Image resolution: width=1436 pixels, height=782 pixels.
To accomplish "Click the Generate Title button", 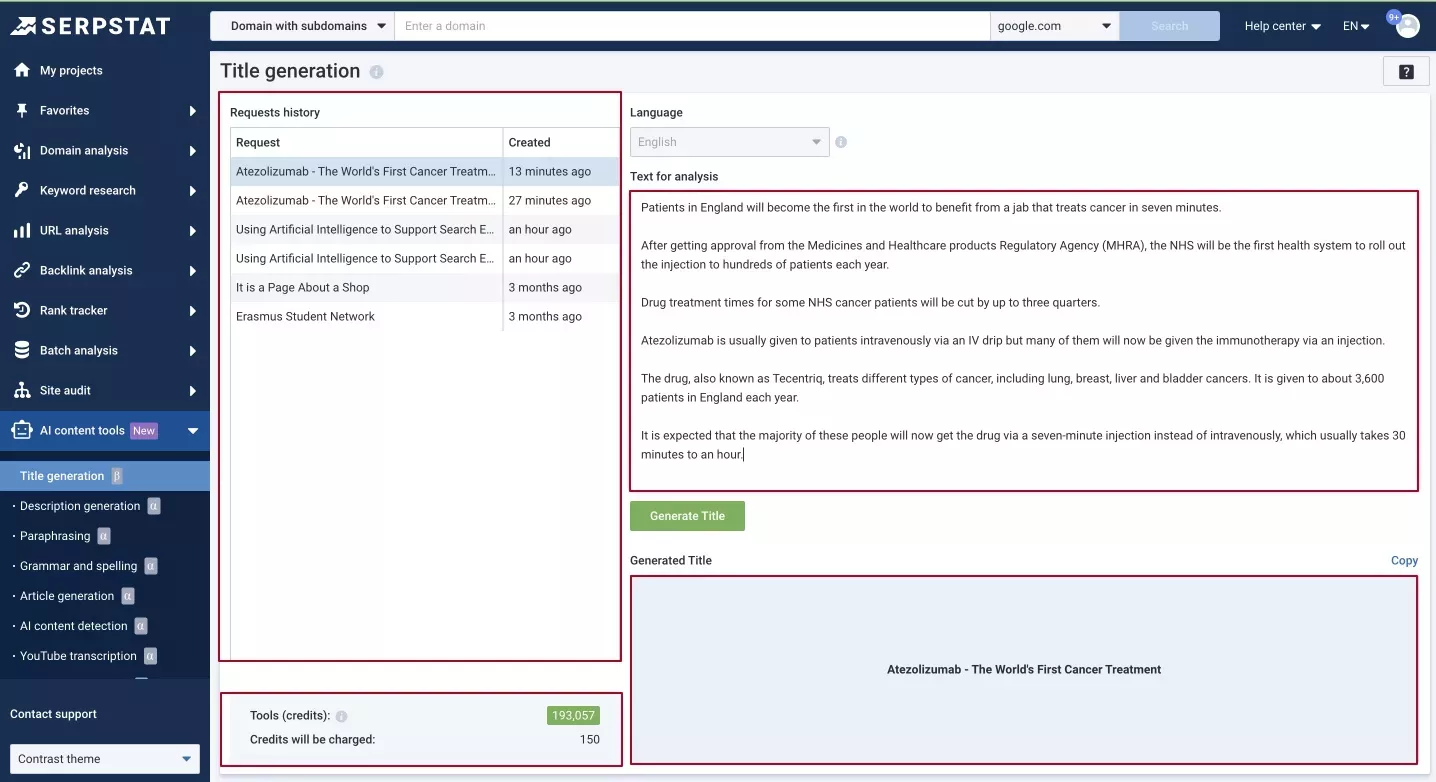I will [687, 516].
